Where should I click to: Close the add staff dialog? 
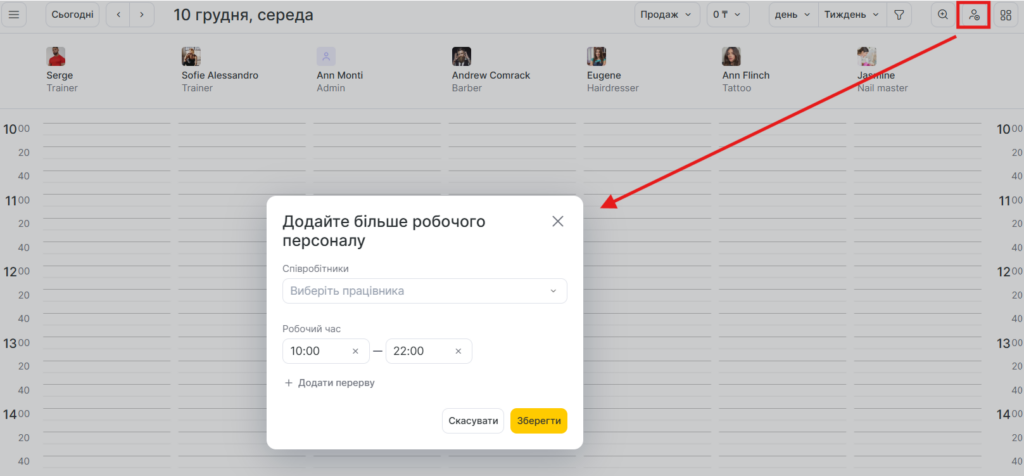point(558,221)
